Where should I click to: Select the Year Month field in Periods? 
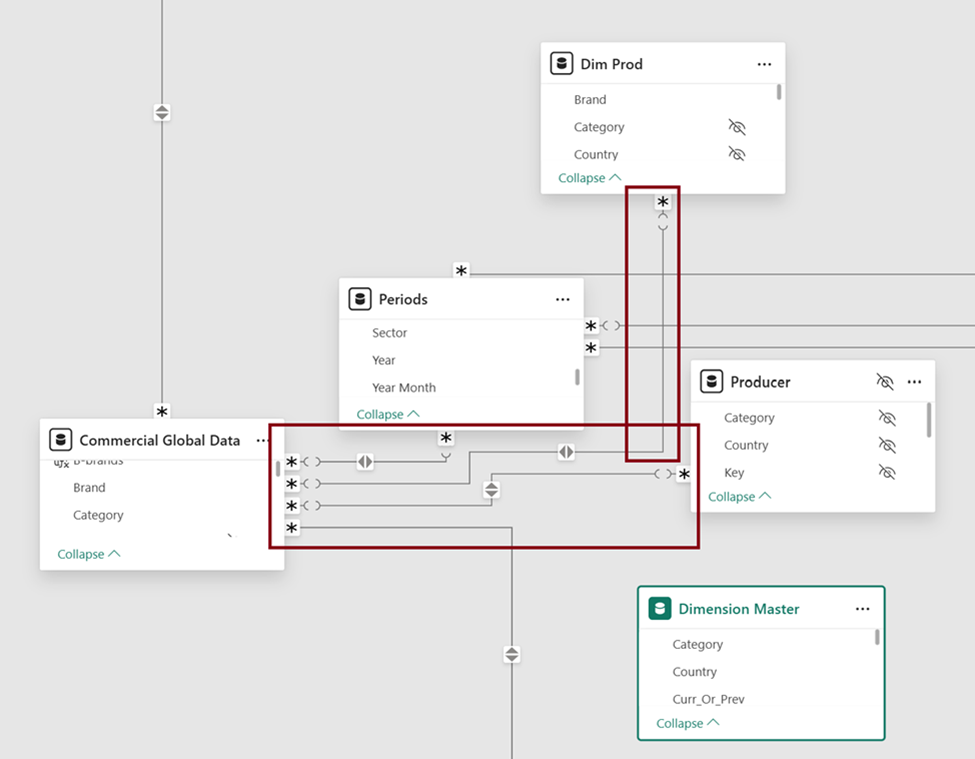click(404, 387)
